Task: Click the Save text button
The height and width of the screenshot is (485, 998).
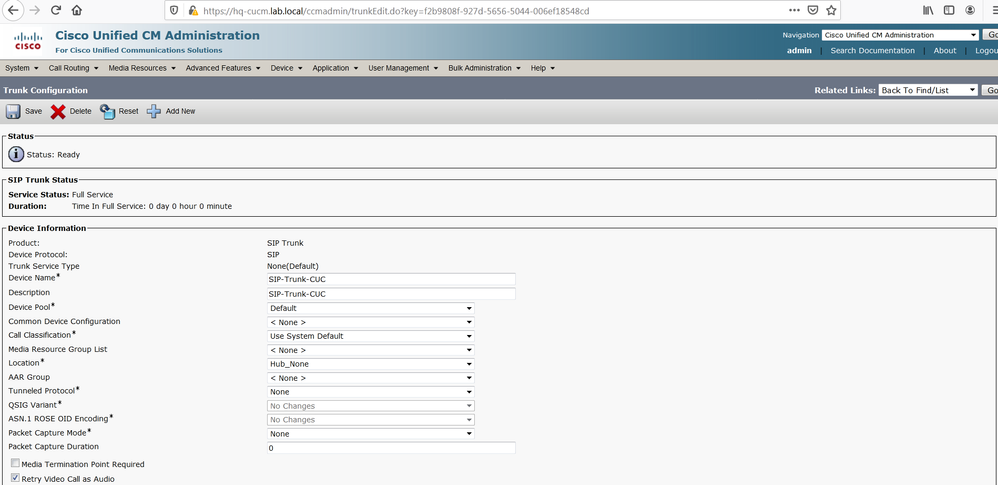Action: click(x=33, y=111)
